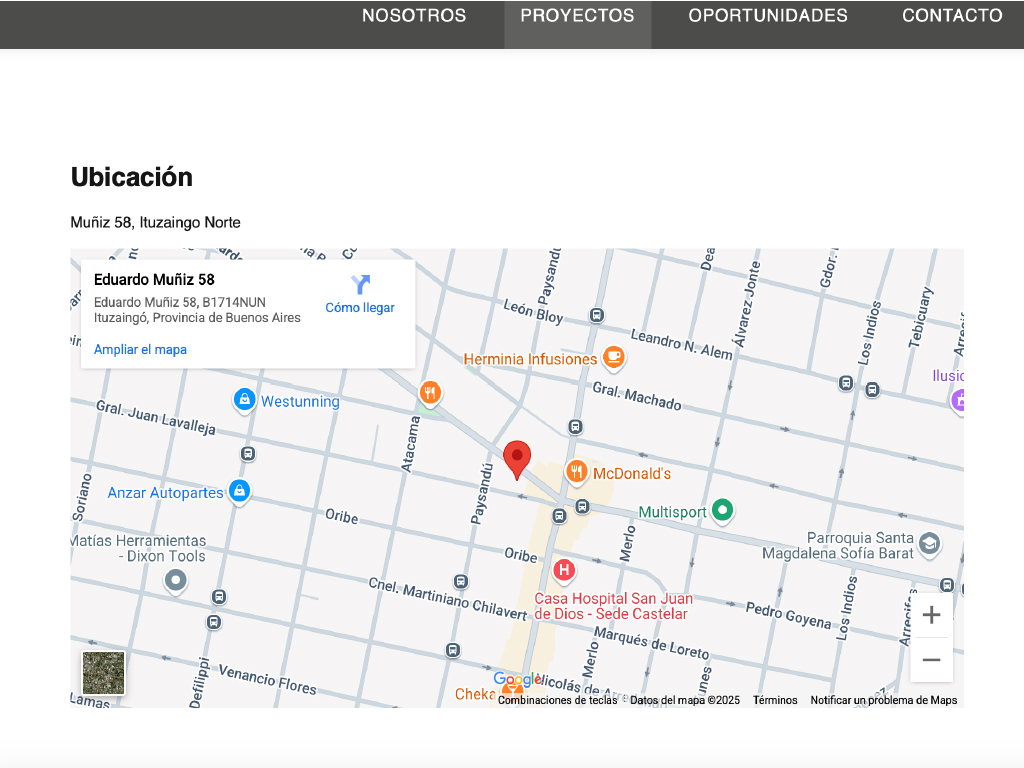Open the Nosotros menu item

414,16
